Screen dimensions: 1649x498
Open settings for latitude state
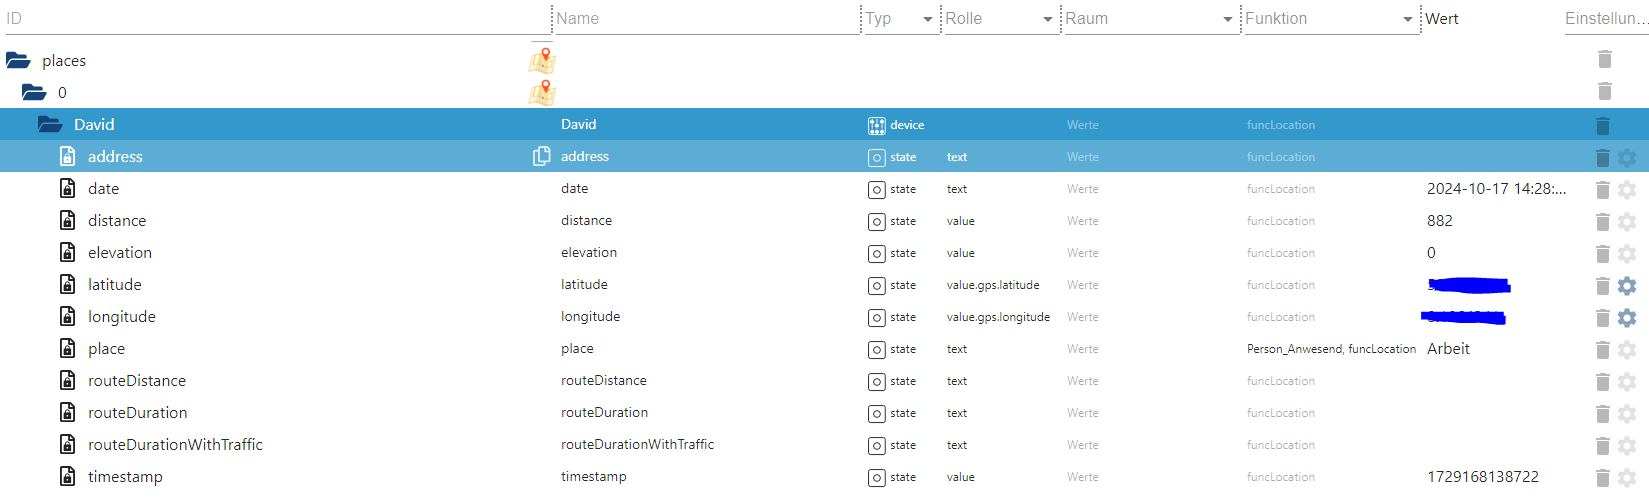(1627, 286)
